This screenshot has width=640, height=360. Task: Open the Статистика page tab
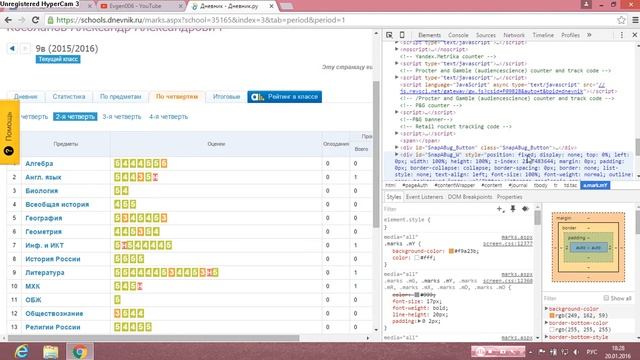(x=69, y=97)
